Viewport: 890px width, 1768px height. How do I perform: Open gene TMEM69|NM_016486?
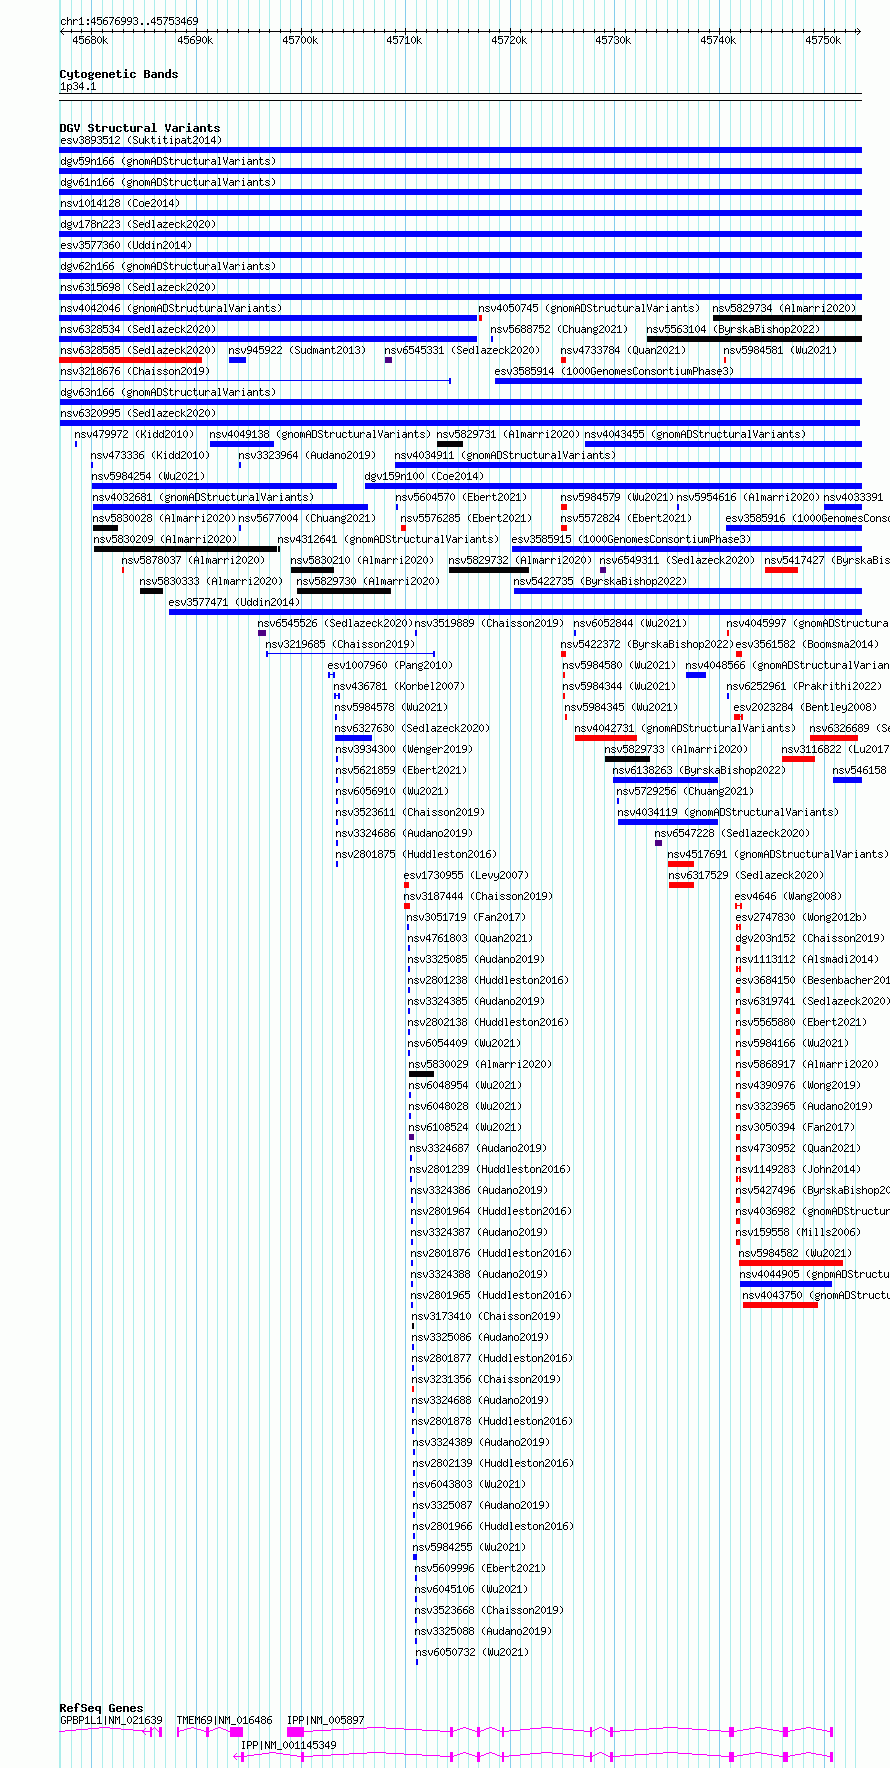tap(224, 1721)
